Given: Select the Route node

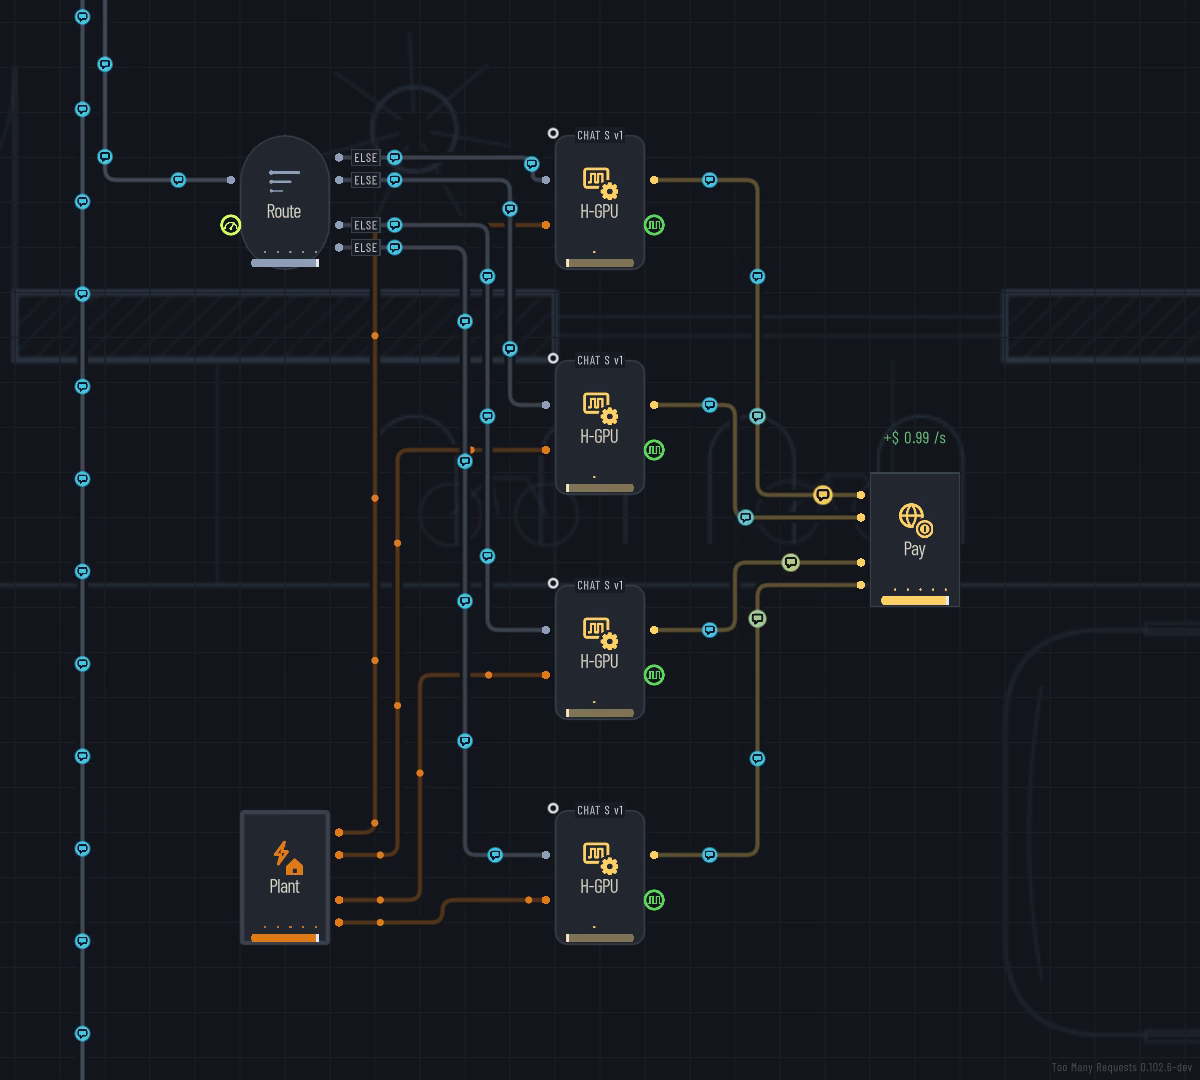Looking at the screenshot, I should click(x=284, y=202).
